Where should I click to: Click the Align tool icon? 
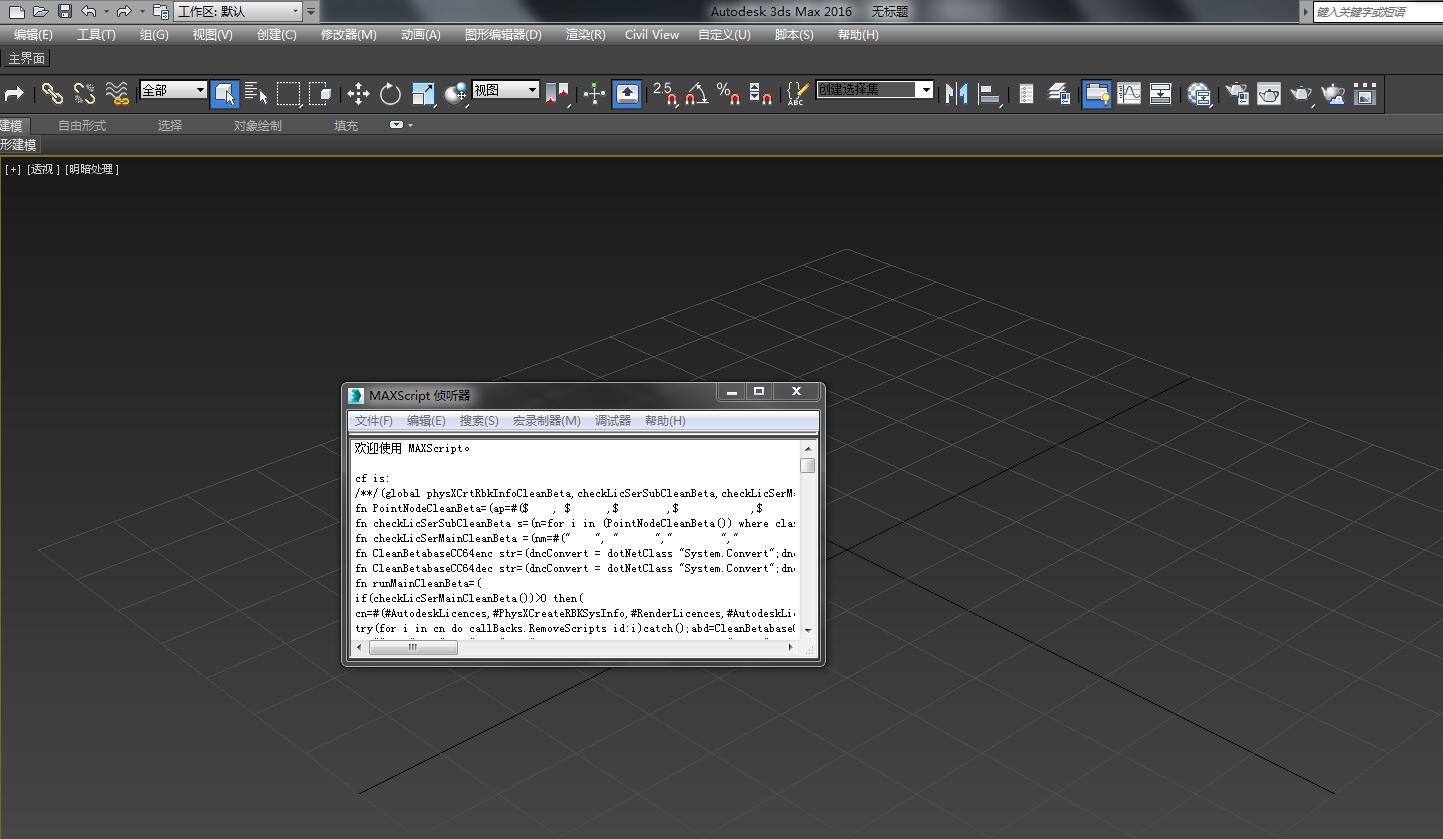[x=989, y=94]
